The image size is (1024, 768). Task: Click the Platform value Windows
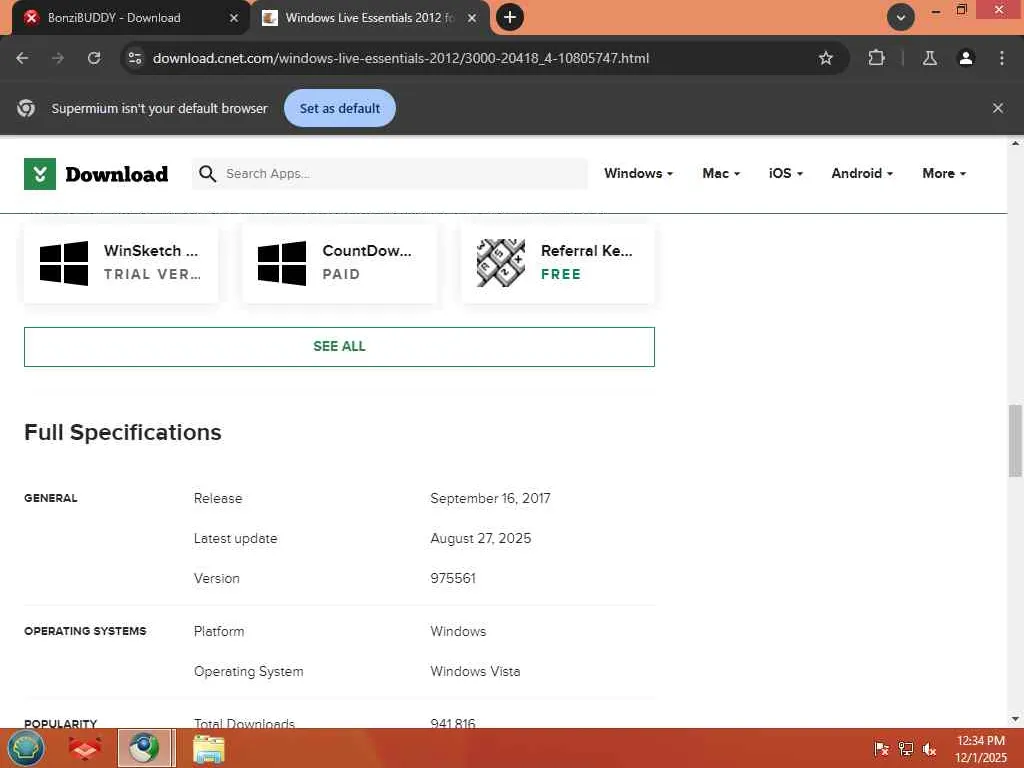(458, 632)
